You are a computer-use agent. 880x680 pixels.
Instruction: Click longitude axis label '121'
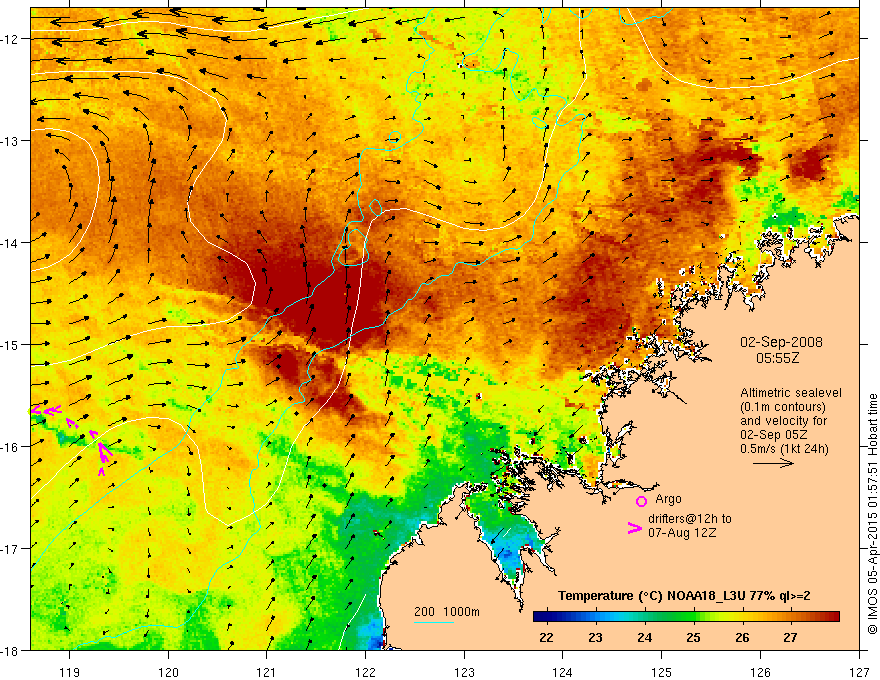(x=267, y=672)
